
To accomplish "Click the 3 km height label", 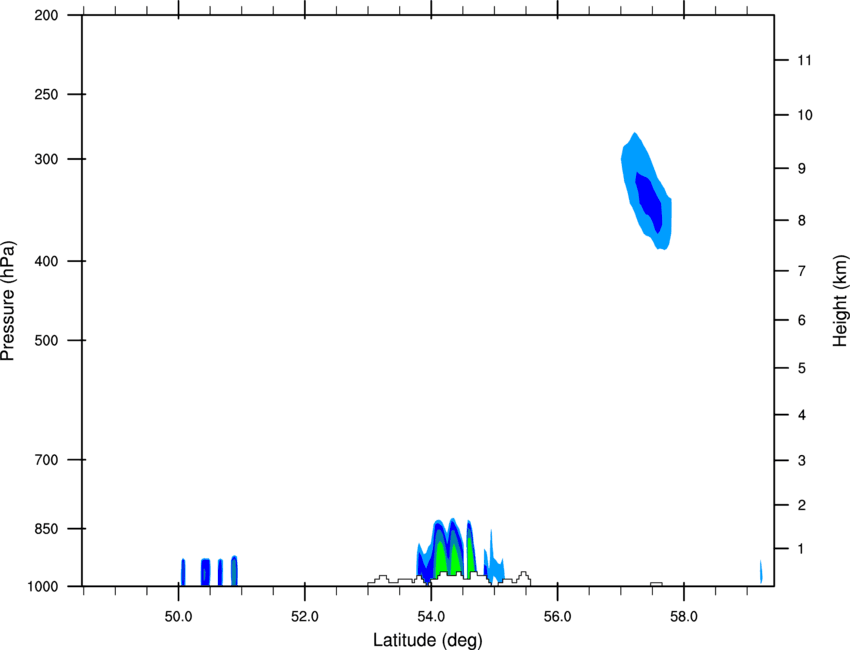I will click(x=802, y=461).
